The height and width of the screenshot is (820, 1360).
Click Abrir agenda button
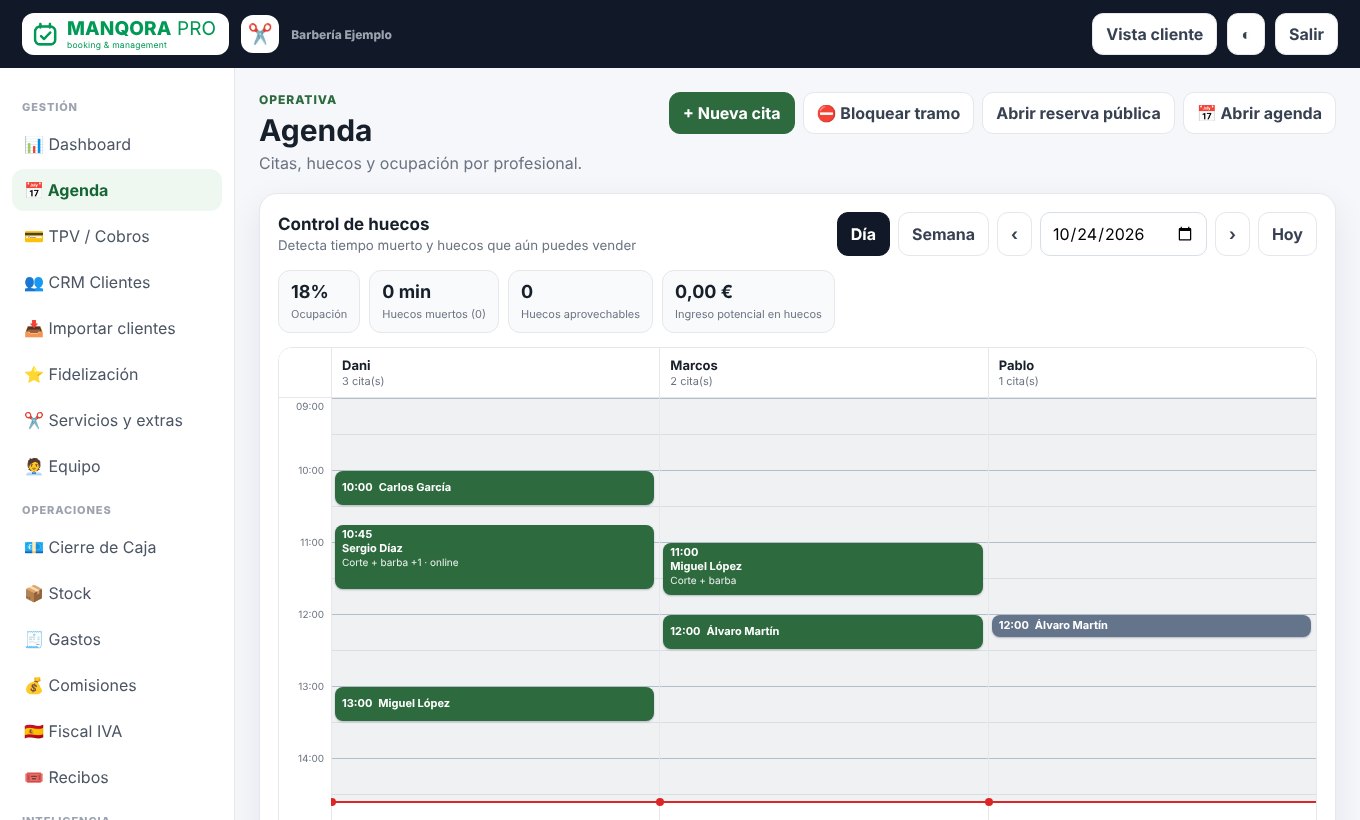pyautogui.click(x=1259, y=113)
